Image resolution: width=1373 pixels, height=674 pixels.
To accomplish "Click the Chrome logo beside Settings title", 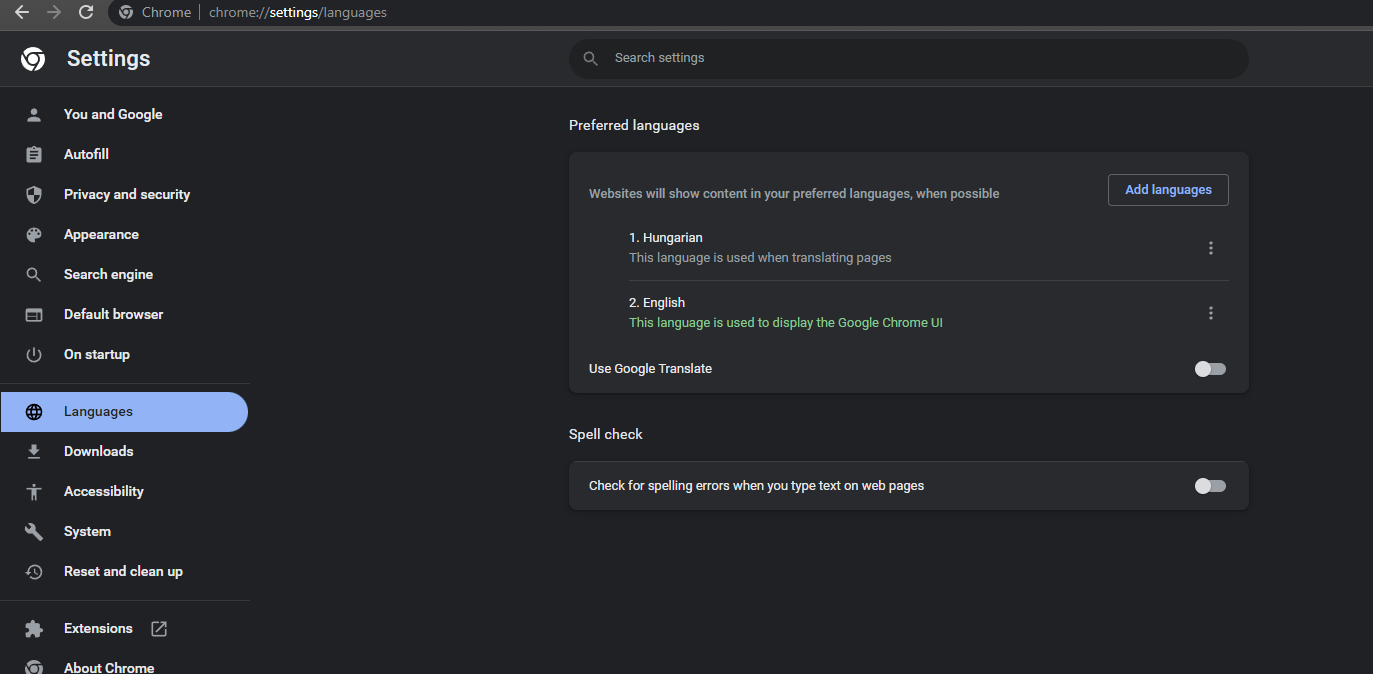I will 33,59.
